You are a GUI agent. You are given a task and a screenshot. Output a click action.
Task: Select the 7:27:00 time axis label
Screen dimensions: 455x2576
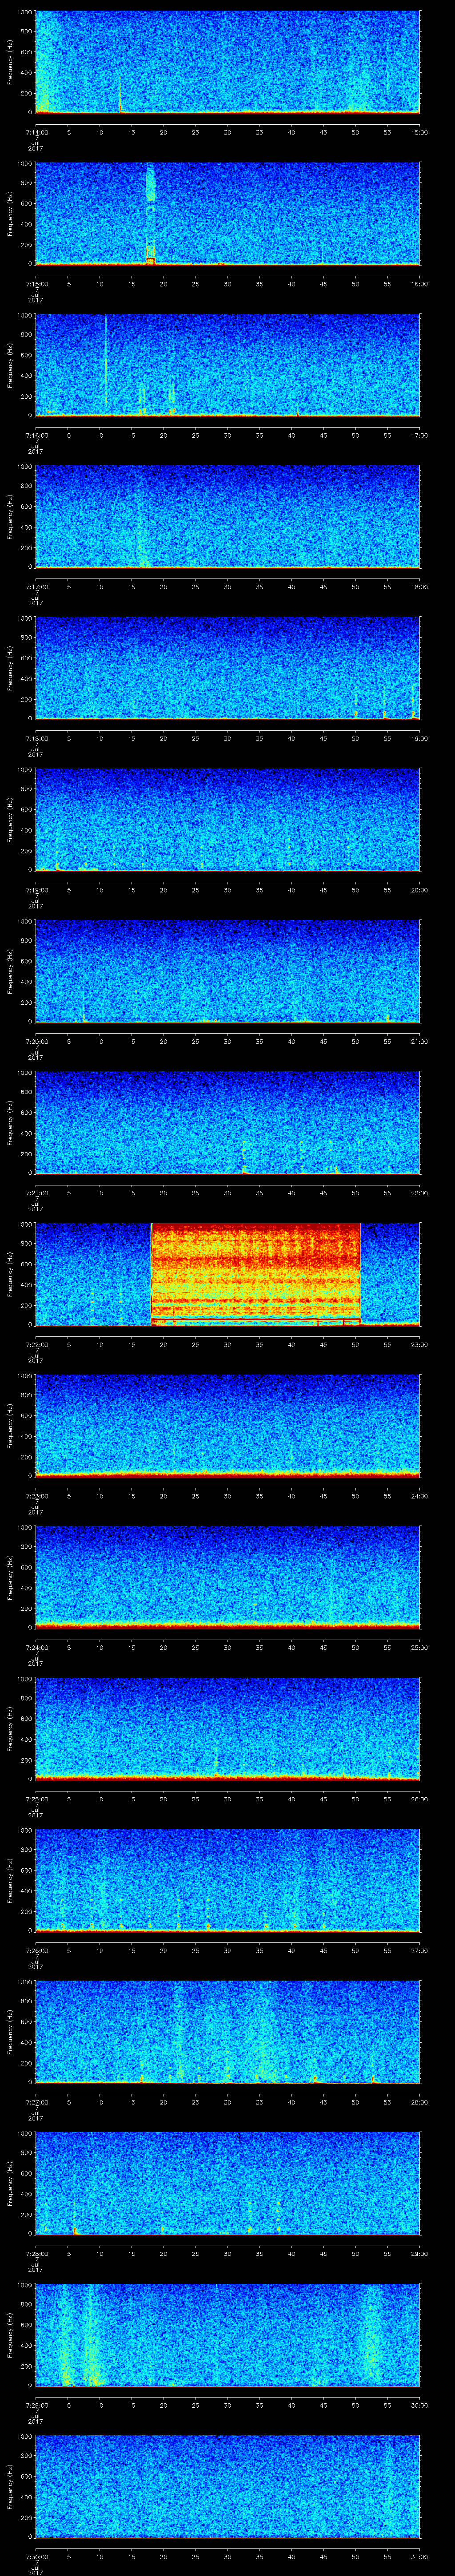[x=35, y=2102]
